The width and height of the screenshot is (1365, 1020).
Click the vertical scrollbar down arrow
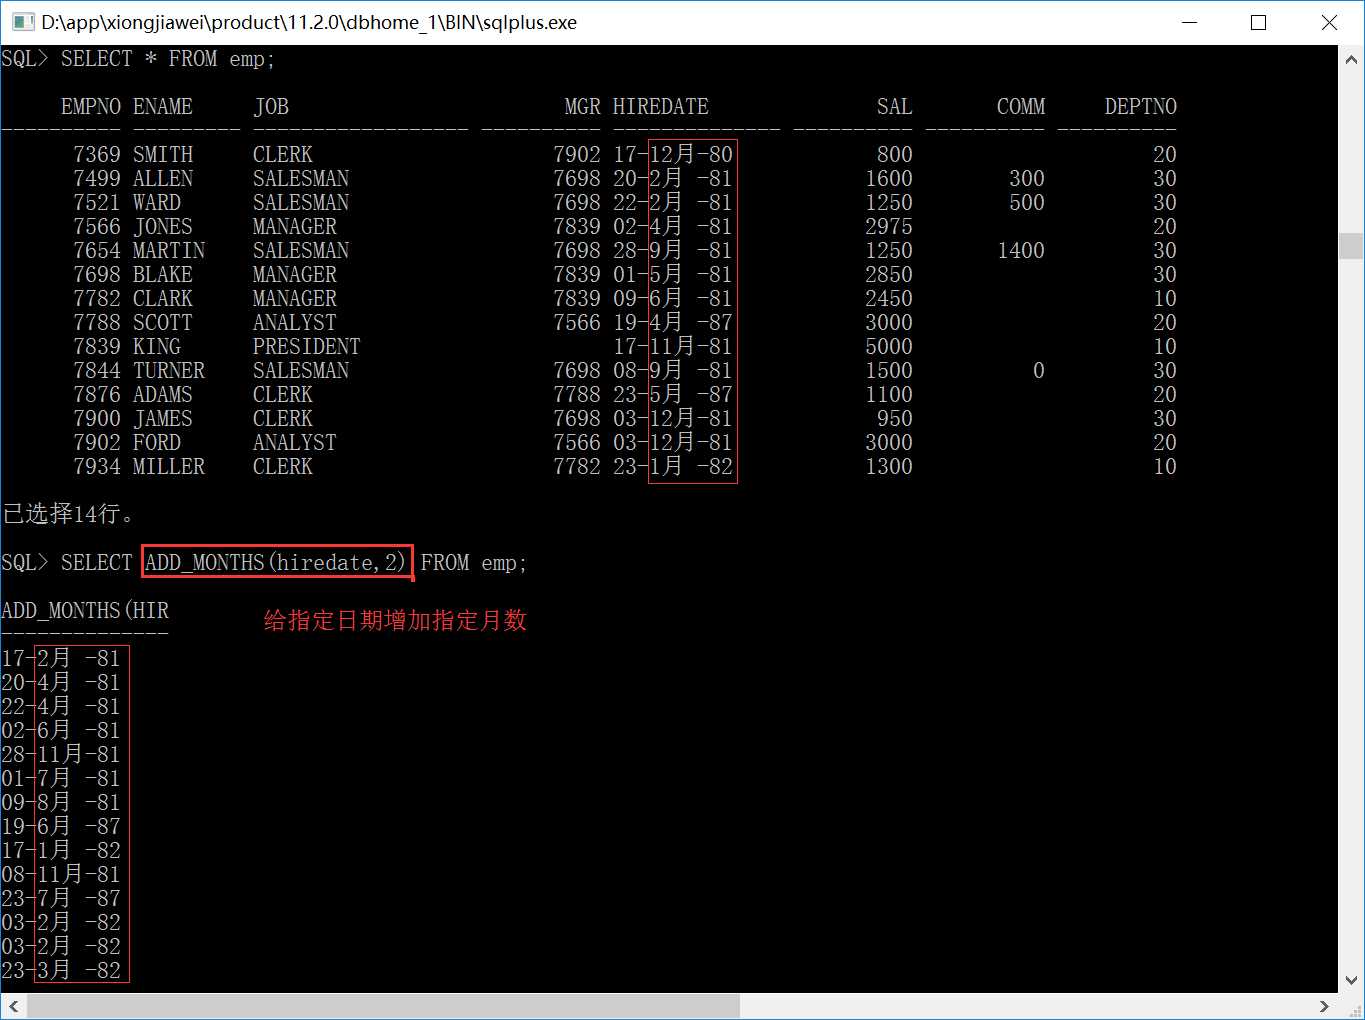pyautogui.click(x=1351, y=980)
